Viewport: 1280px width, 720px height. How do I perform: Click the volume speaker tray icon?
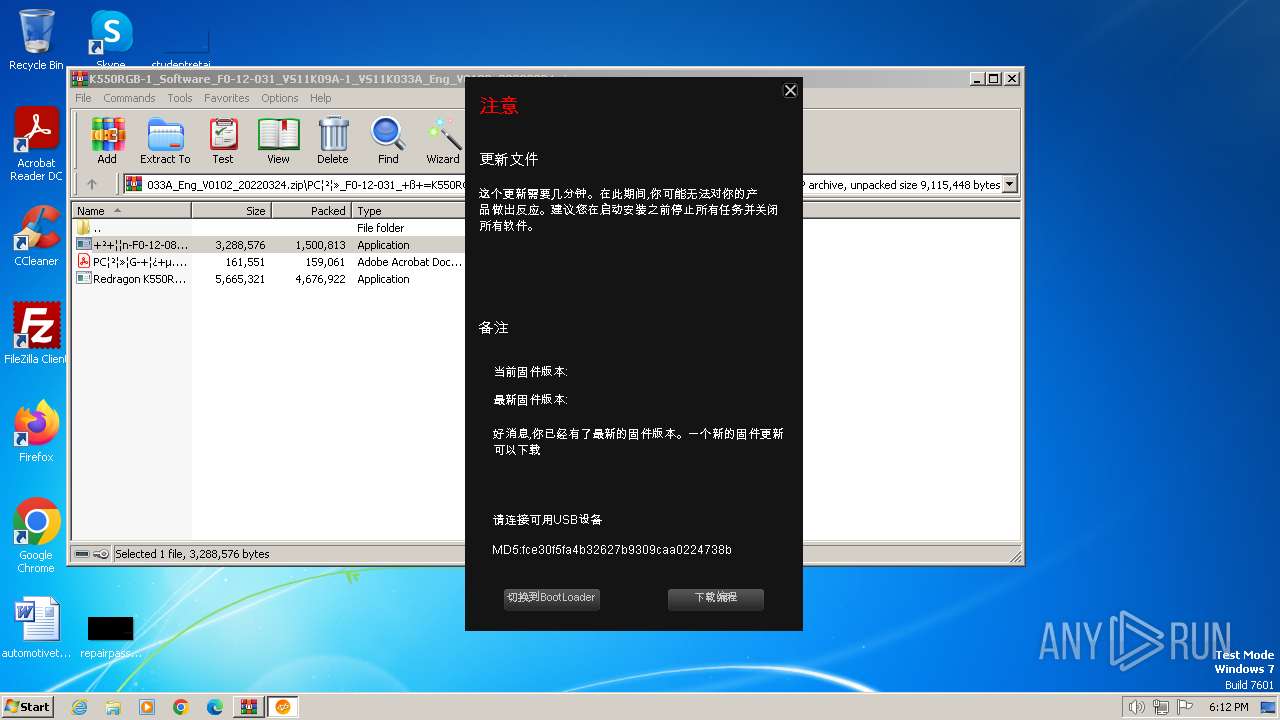1136,707
